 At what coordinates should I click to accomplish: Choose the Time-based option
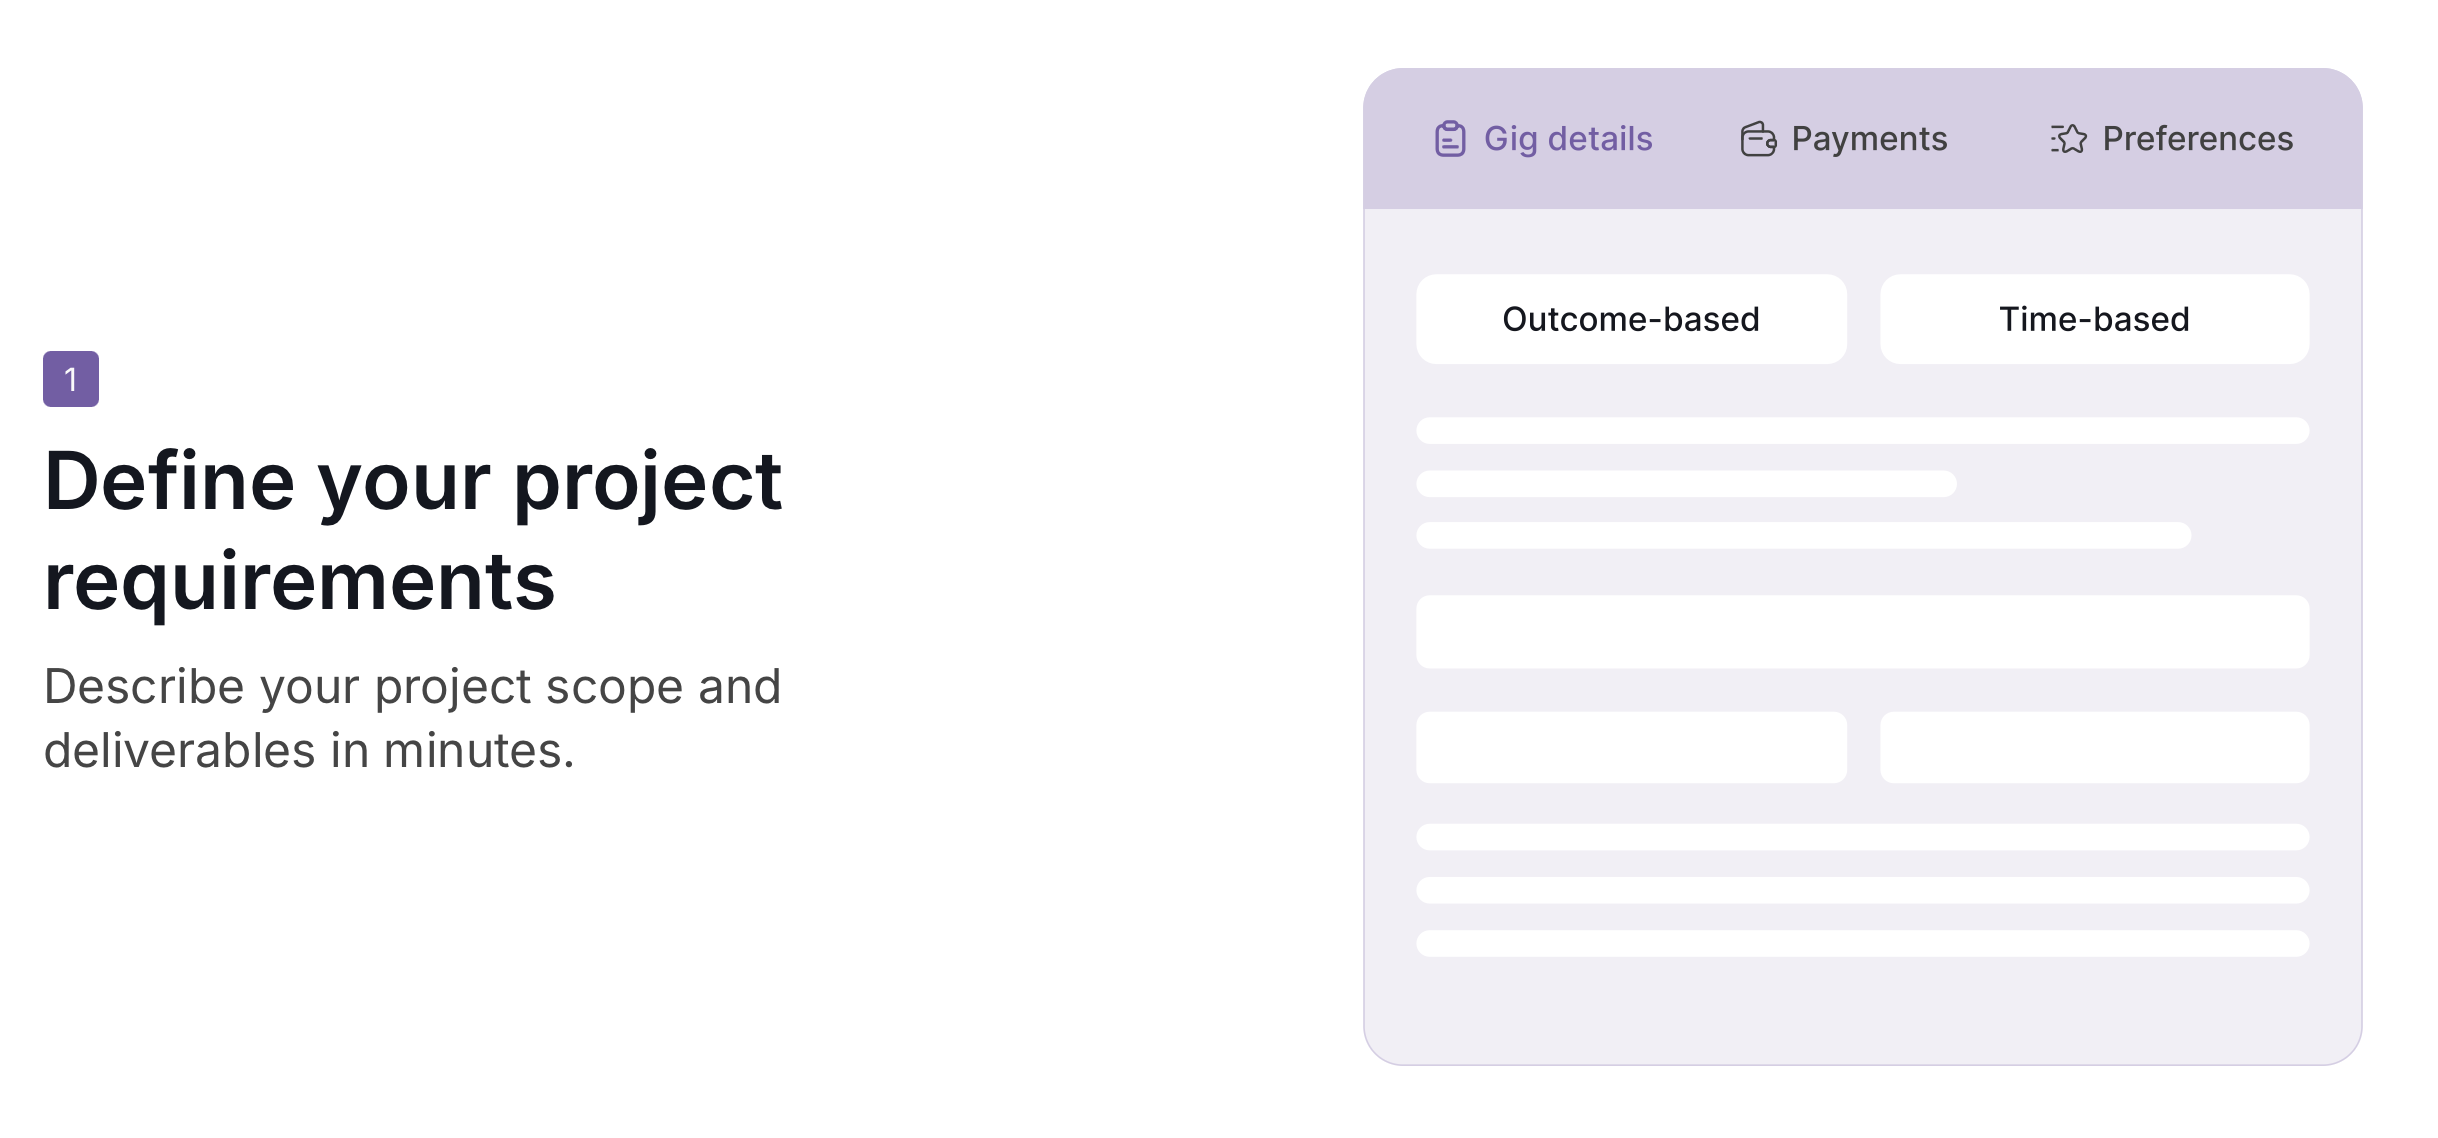2094,319
